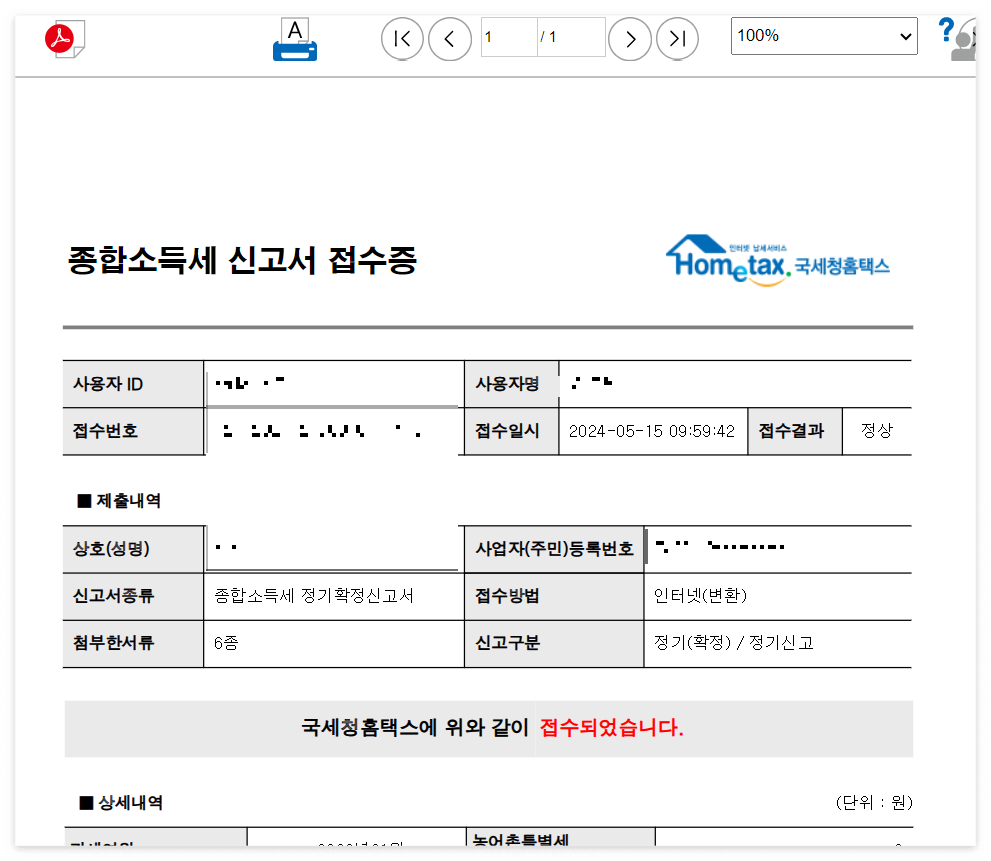991x861 pixels.
Task: Click the red 접수되었습니다 confirmation text
Action: click(x=615, y=728)
